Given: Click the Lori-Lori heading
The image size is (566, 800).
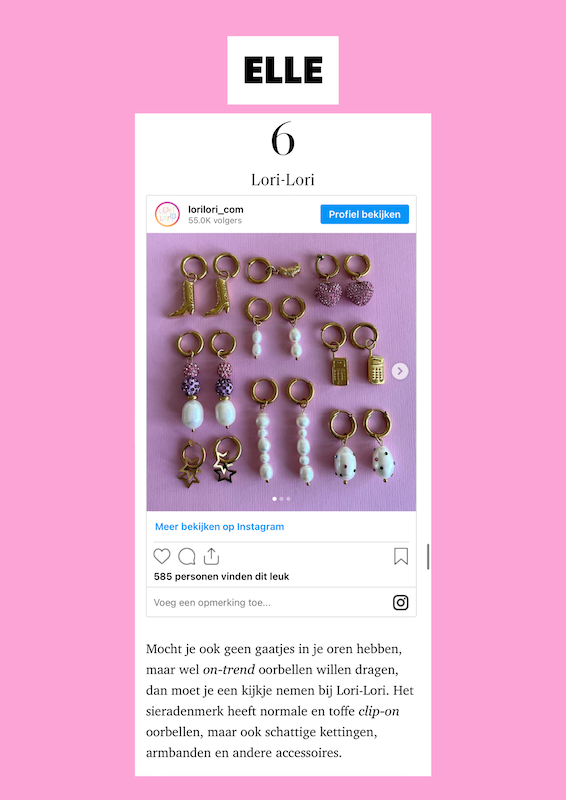Looking at the screenshot, I should coord(283,180).
